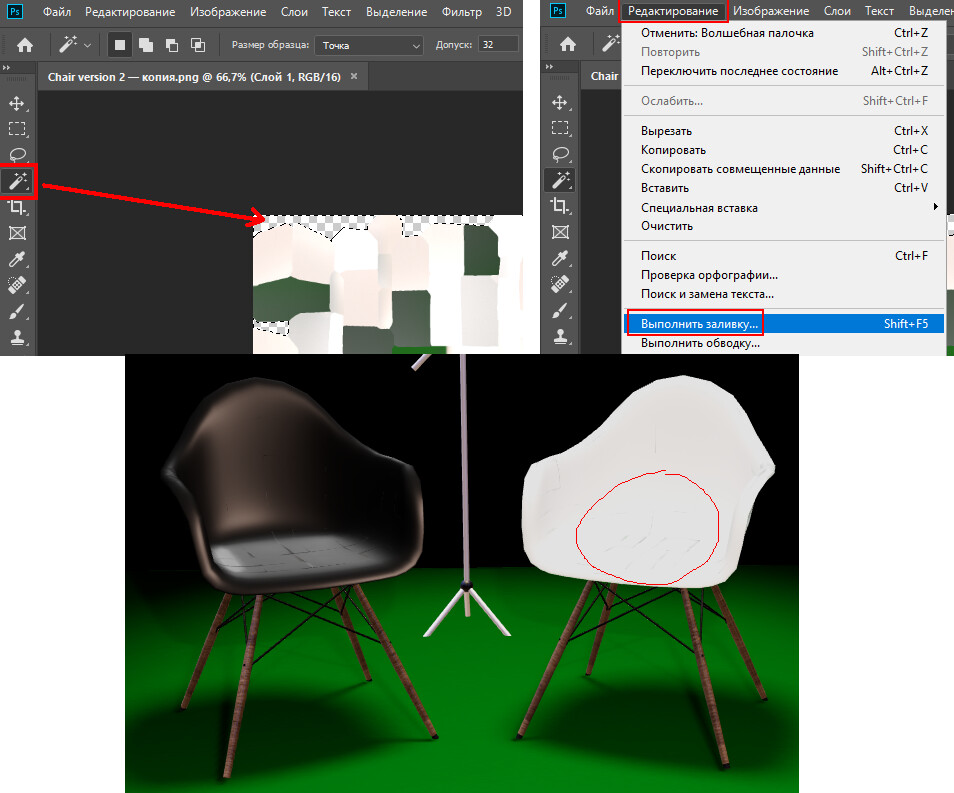
Task: Choose Вырезать from the edit menu
Action: click(x=784, y=131)
